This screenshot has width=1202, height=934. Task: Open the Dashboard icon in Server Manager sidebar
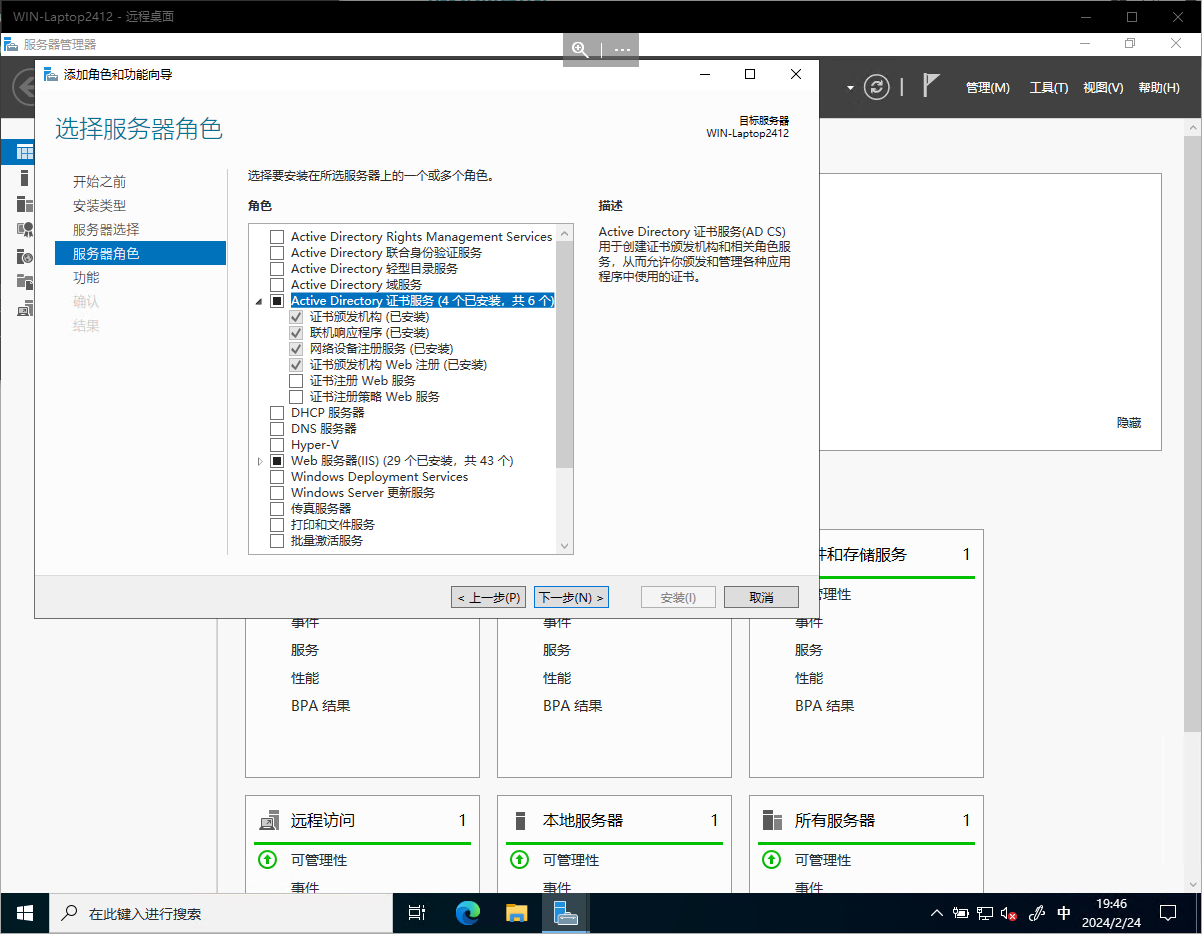[25, 152]
